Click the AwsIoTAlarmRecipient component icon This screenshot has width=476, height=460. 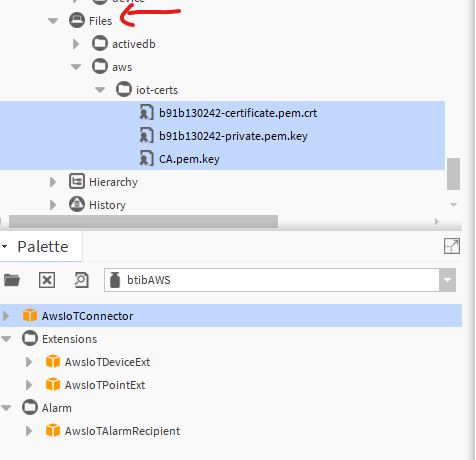tap(53, 431)
